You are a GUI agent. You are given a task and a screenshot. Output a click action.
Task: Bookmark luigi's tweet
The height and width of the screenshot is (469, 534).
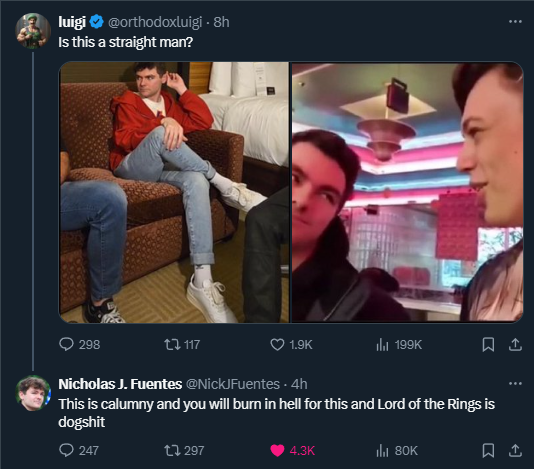point(488,344)
